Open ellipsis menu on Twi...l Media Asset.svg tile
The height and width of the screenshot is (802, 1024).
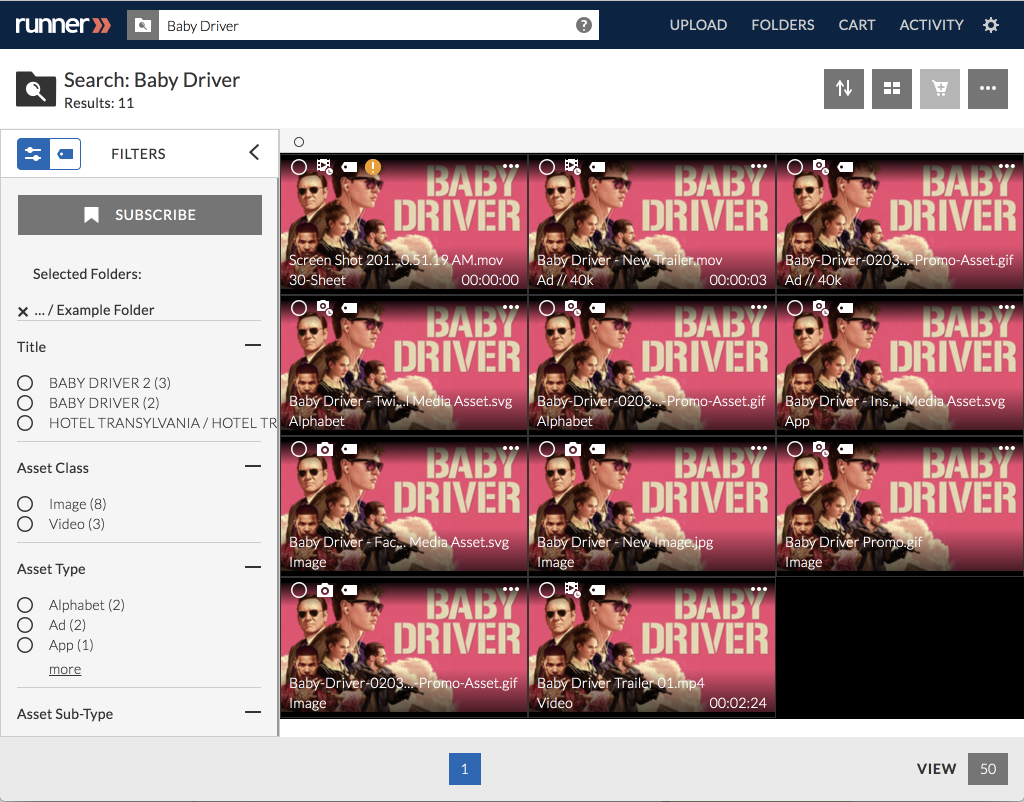[511, 307]
